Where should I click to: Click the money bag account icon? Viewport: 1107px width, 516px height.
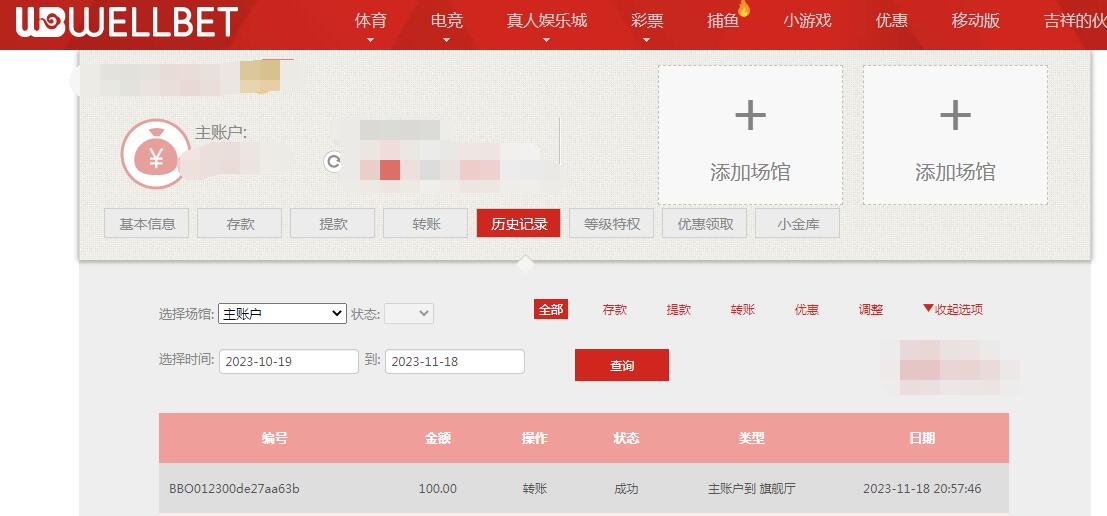pos(155,153)
